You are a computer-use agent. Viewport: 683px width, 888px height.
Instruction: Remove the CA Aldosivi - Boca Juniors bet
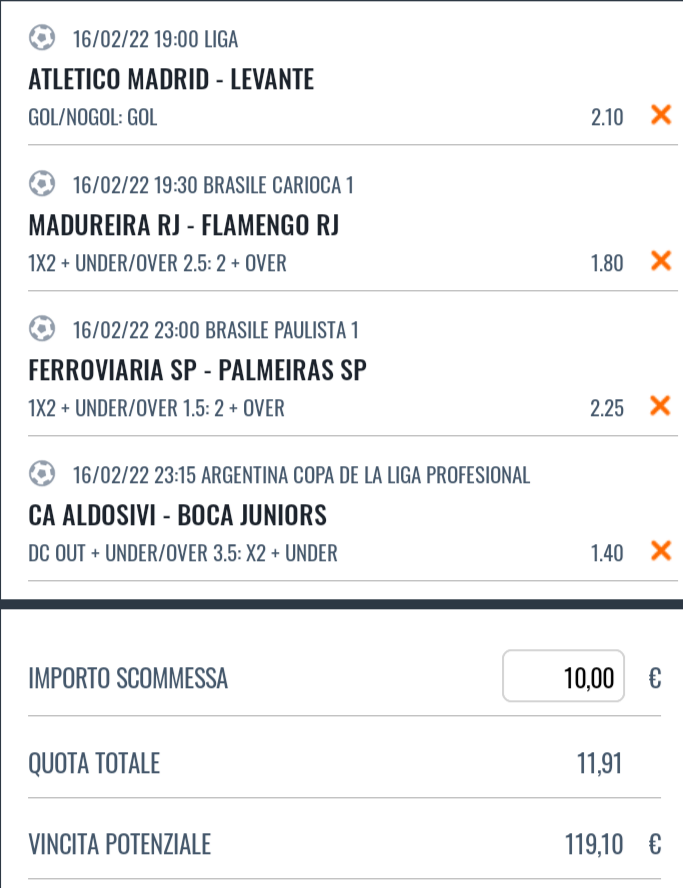[x=661, y=550]
